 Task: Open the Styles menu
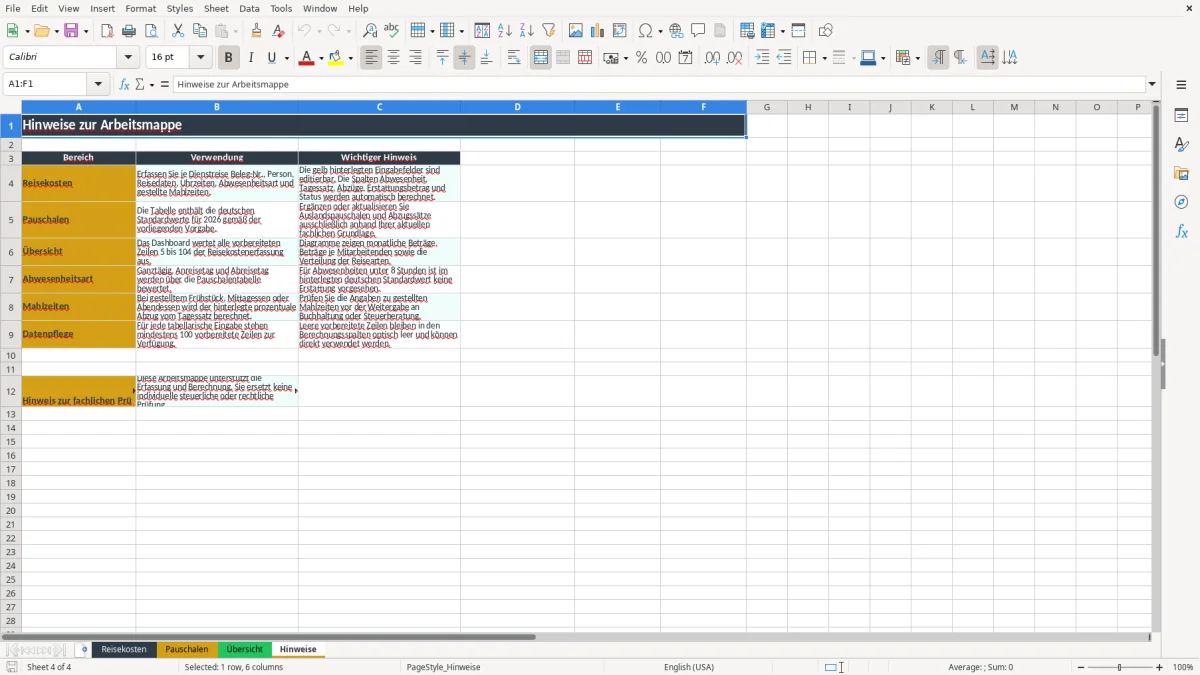(180, 8)
